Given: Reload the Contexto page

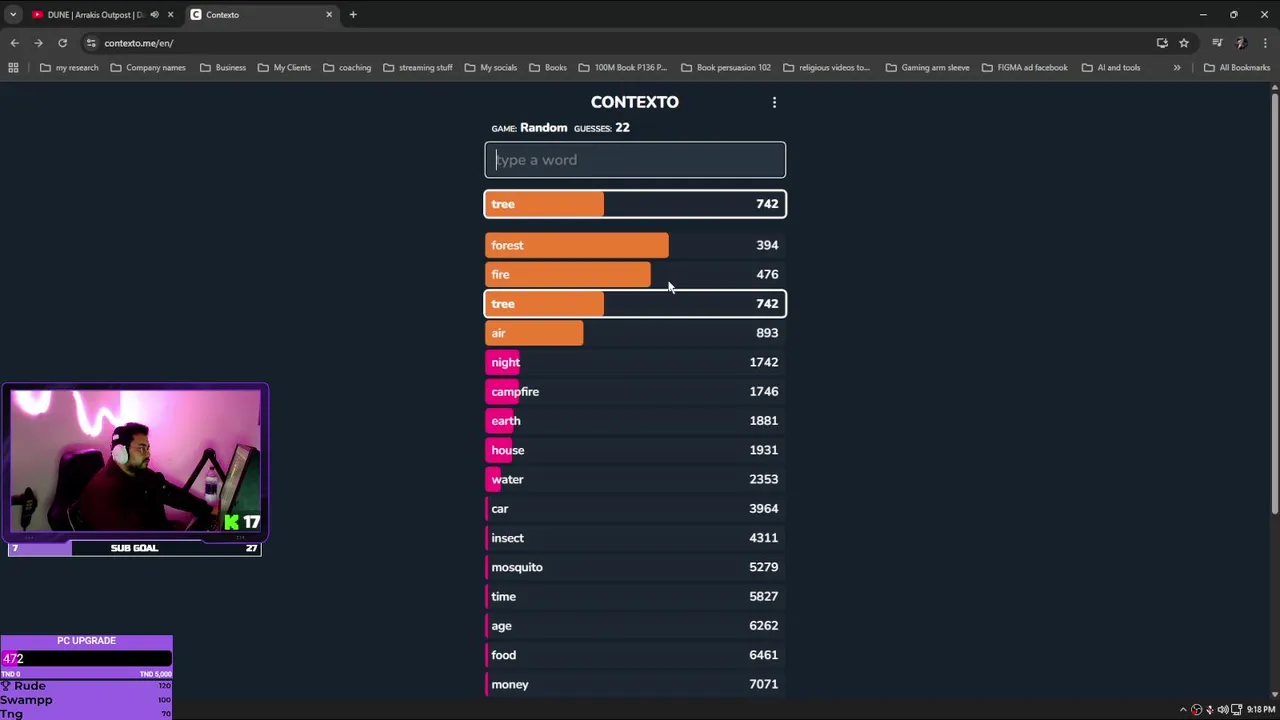Looking at the screenshot, I should 62,43.
